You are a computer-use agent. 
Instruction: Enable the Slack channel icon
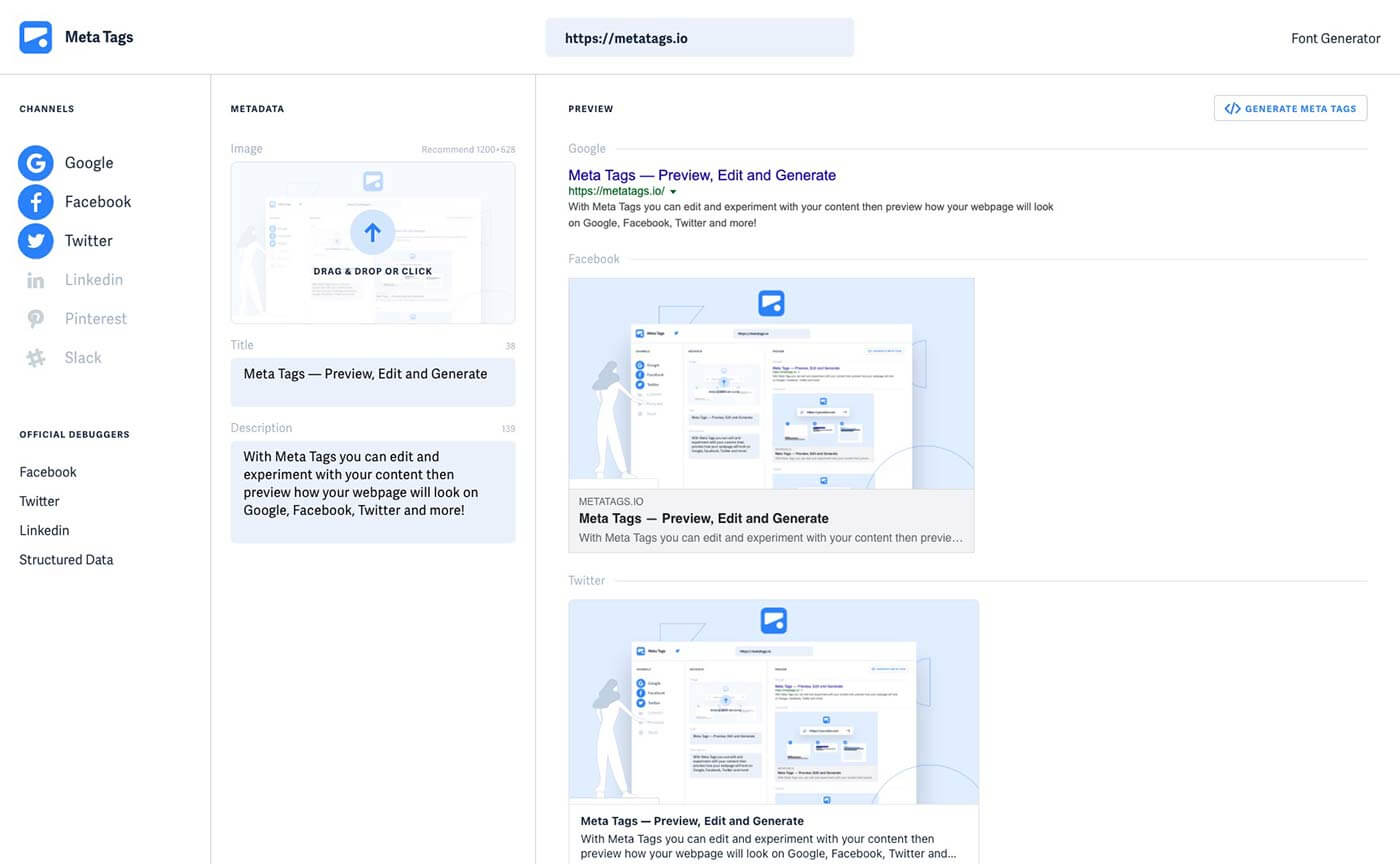(x=36, y=358)
